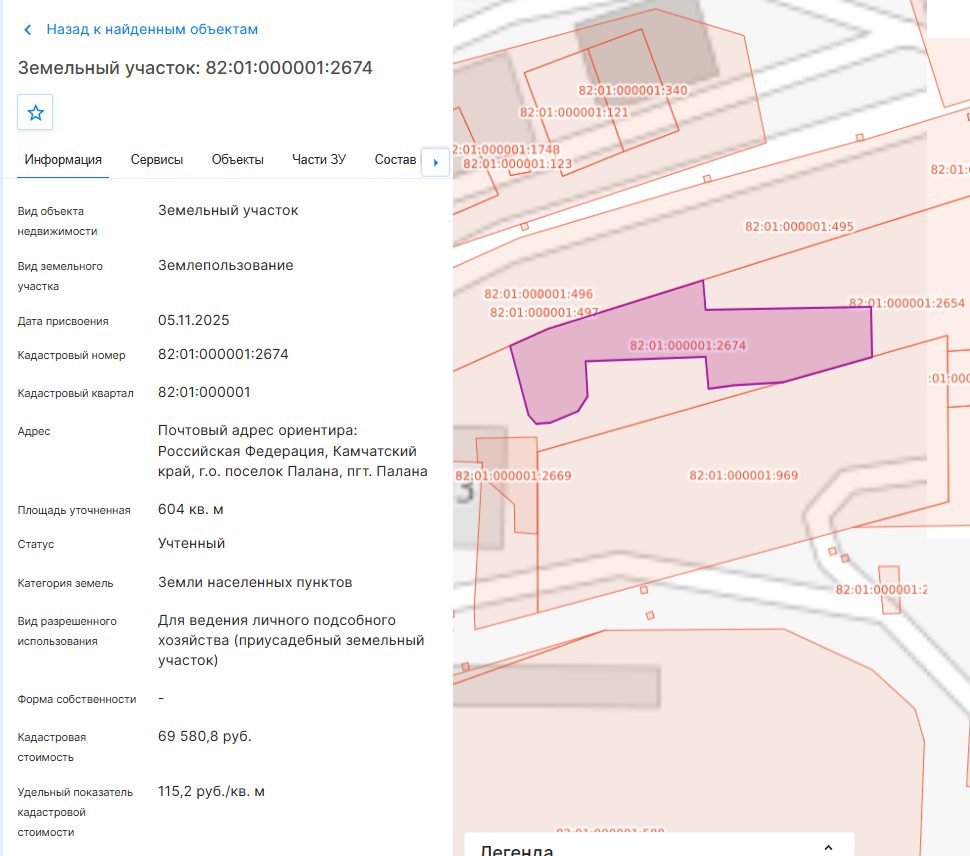Viewport: 970px width, 856px height.
Task: Open the Объекты tab
Action: pyautogui.click(x=238, y=160)
